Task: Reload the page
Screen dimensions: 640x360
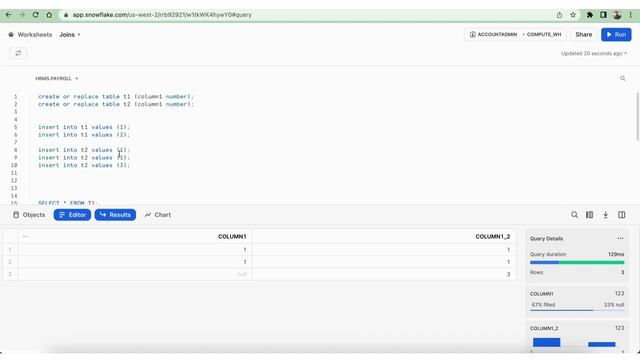Action: (36, 15)
